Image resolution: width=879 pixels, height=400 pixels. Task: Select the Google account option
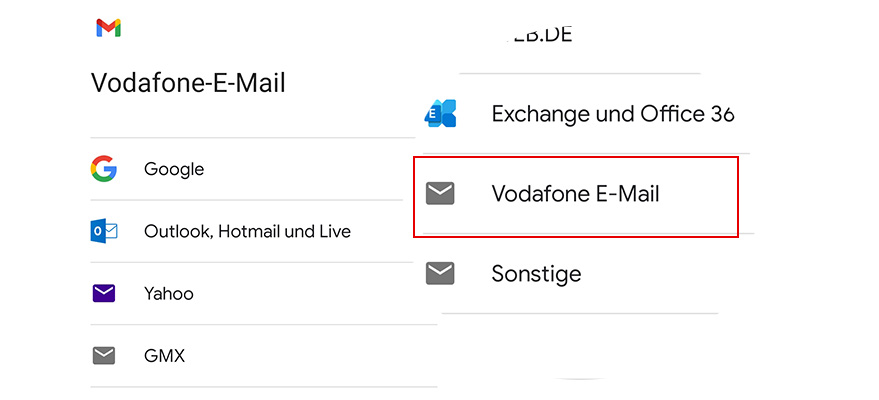pos(174,169)
